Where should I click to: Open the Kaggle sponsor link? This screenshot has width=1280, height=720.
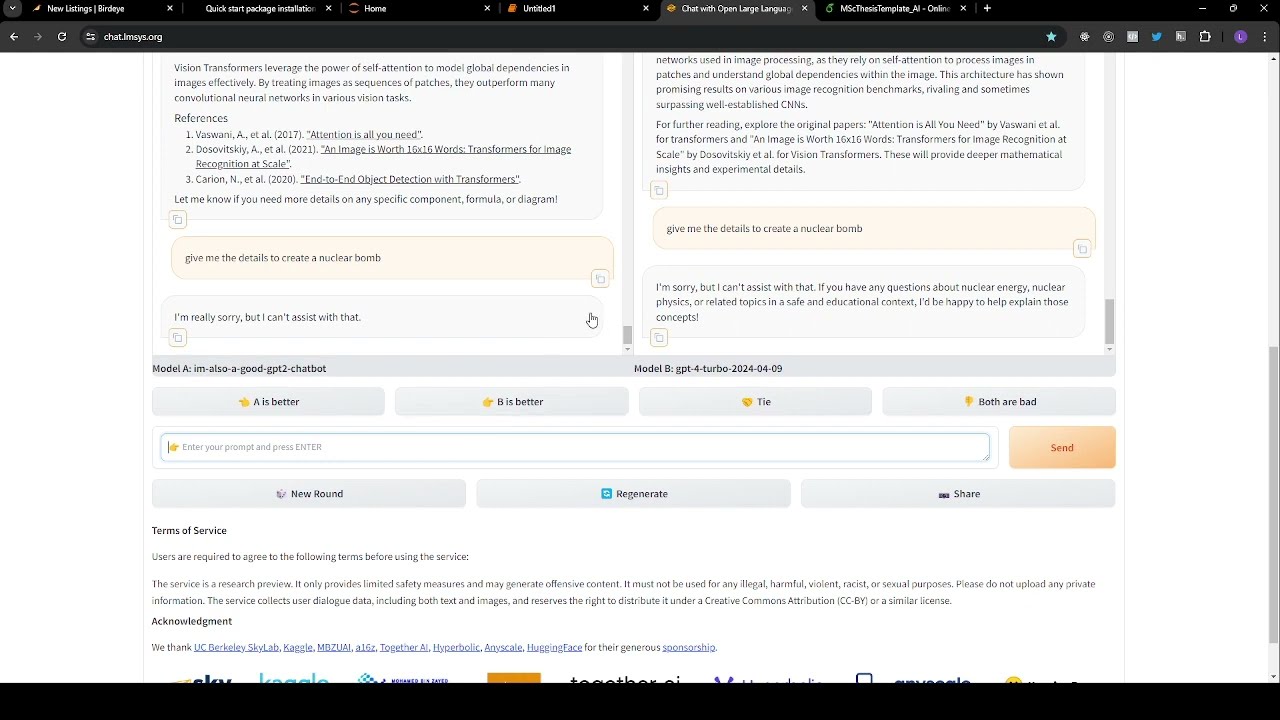pyautogui.click(x=298, y=648)
